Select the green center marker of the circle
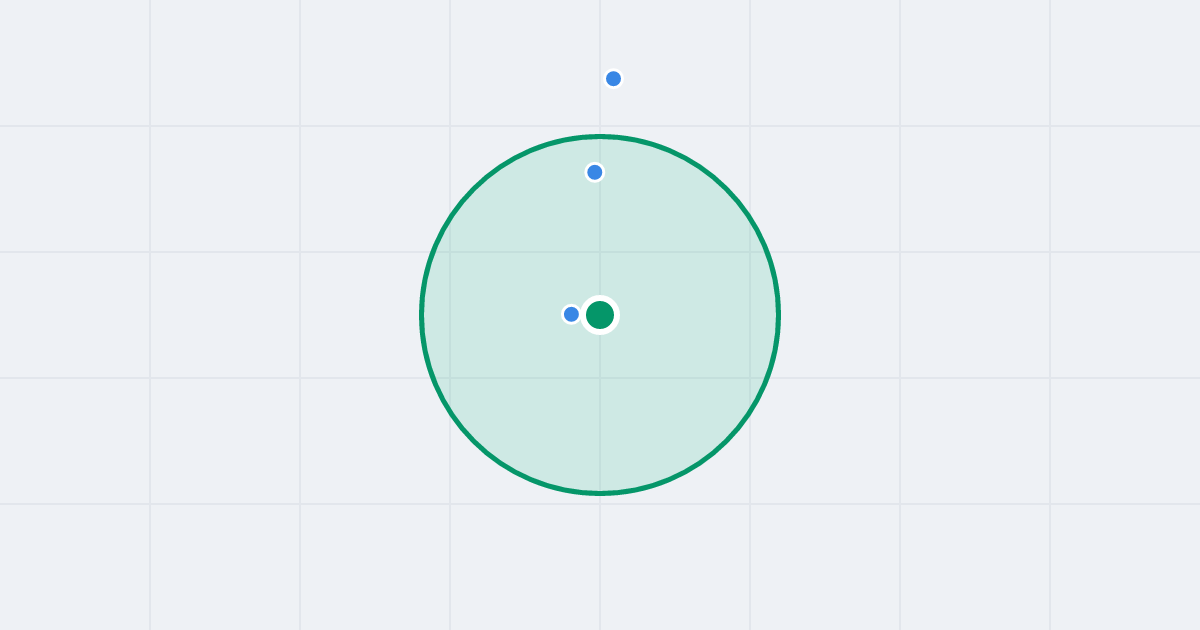The height and width of the screenshot is (630, 1200). coord(600,315)
